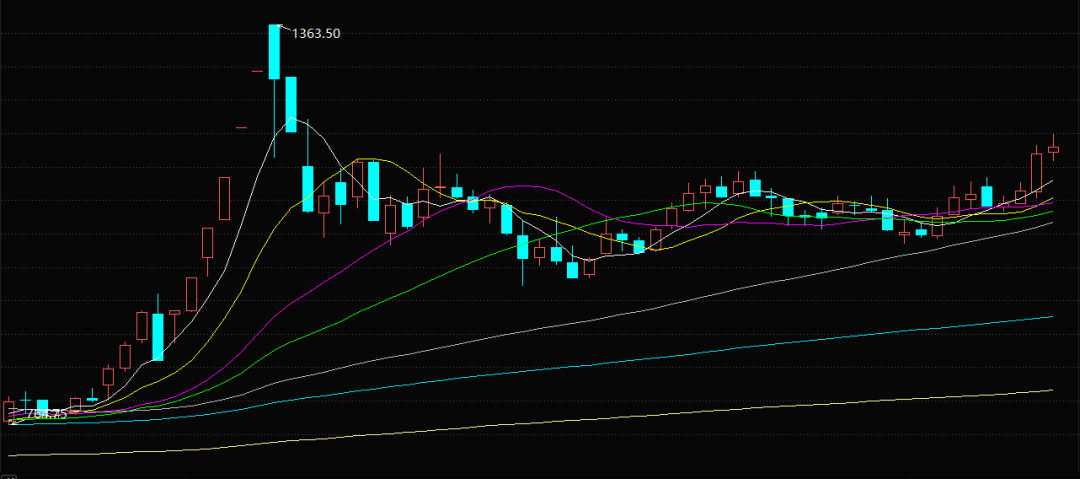This screenshot has width=1080, height=479.
Task: Select the second cyan candle after the peak
Action: pos(308,188)
